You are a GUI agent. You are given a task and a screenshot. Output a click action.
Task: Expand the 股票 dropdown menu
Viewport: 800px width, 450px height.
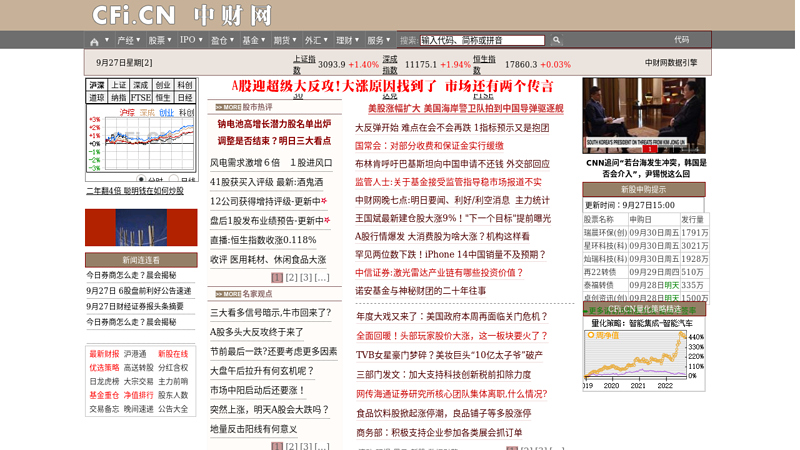tap(160, 40)
